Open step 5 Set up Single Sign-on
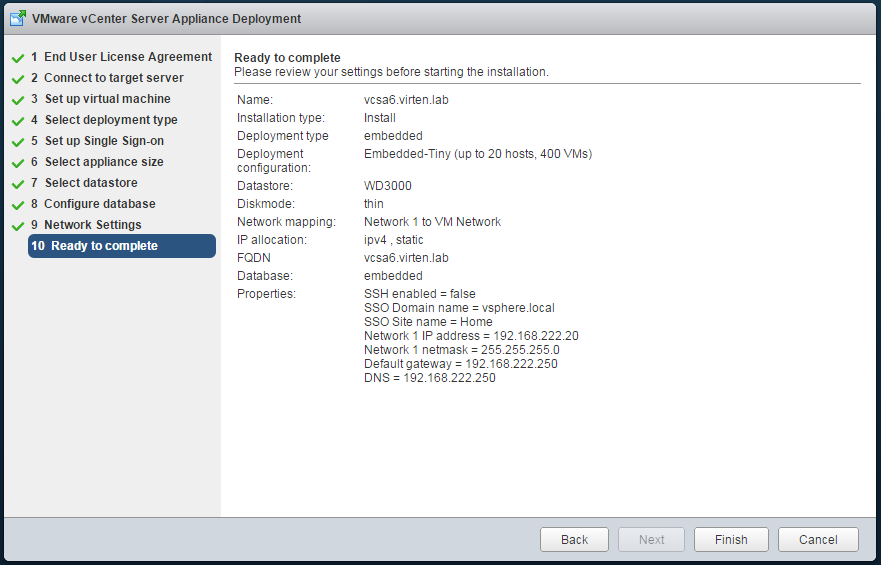Viewport: 881px width, 565px height. [x=97, y=141]
